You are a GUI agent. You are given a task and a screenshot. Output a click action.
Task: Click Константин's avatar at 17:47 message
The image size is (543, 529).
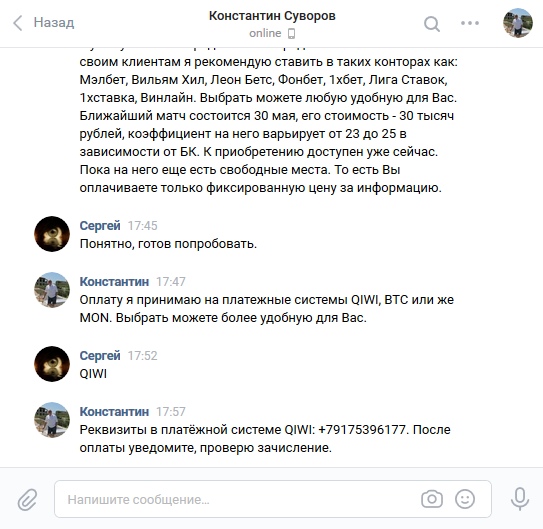(52, 290)
